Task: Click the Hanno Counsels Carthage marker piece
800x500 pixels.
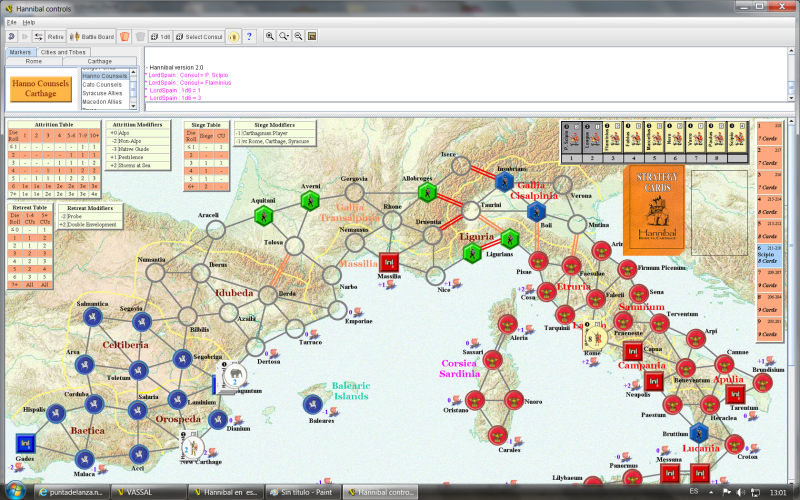Action: 41,89
